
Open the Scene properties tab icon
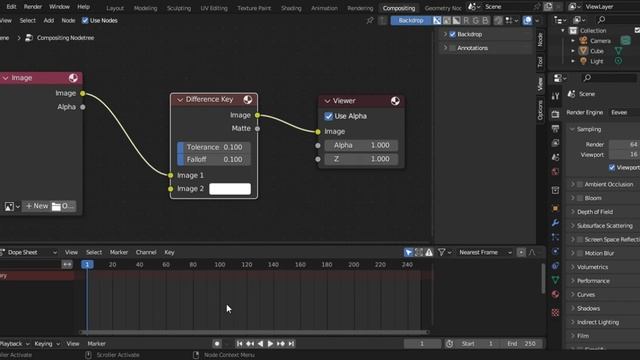(x=555, y=158)
